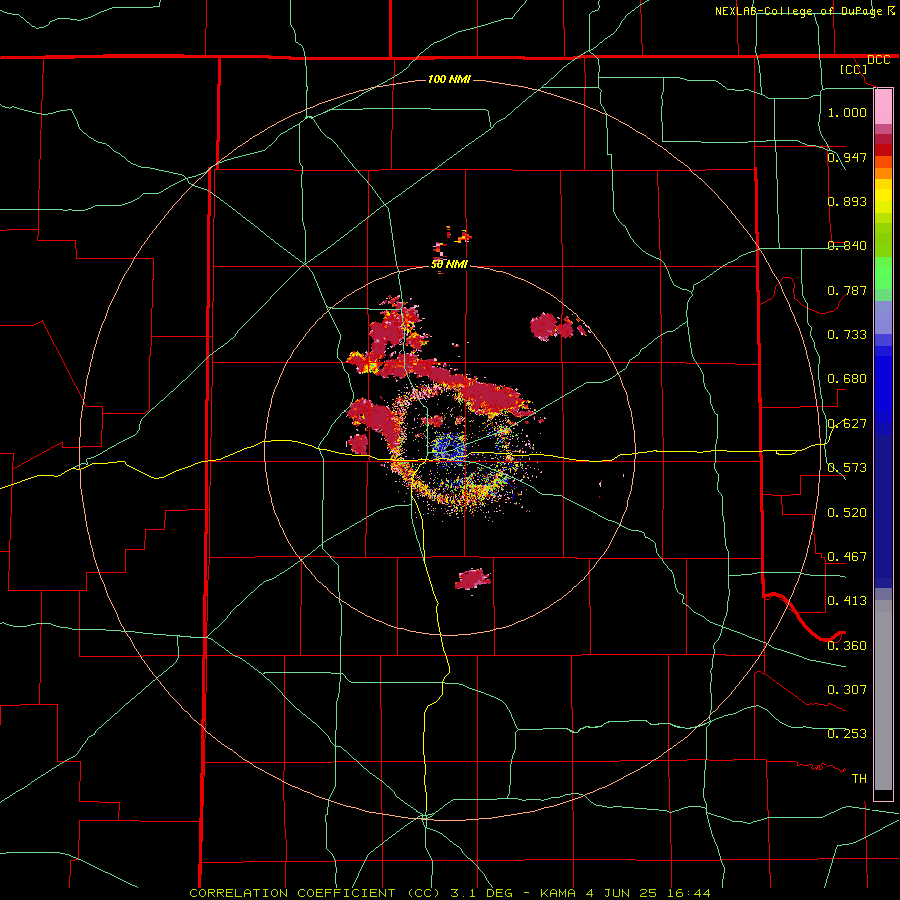This screenshot has height=900, width=900.
Task: Click the TH threshold label in legend
Action: click(x=859, y=778)
